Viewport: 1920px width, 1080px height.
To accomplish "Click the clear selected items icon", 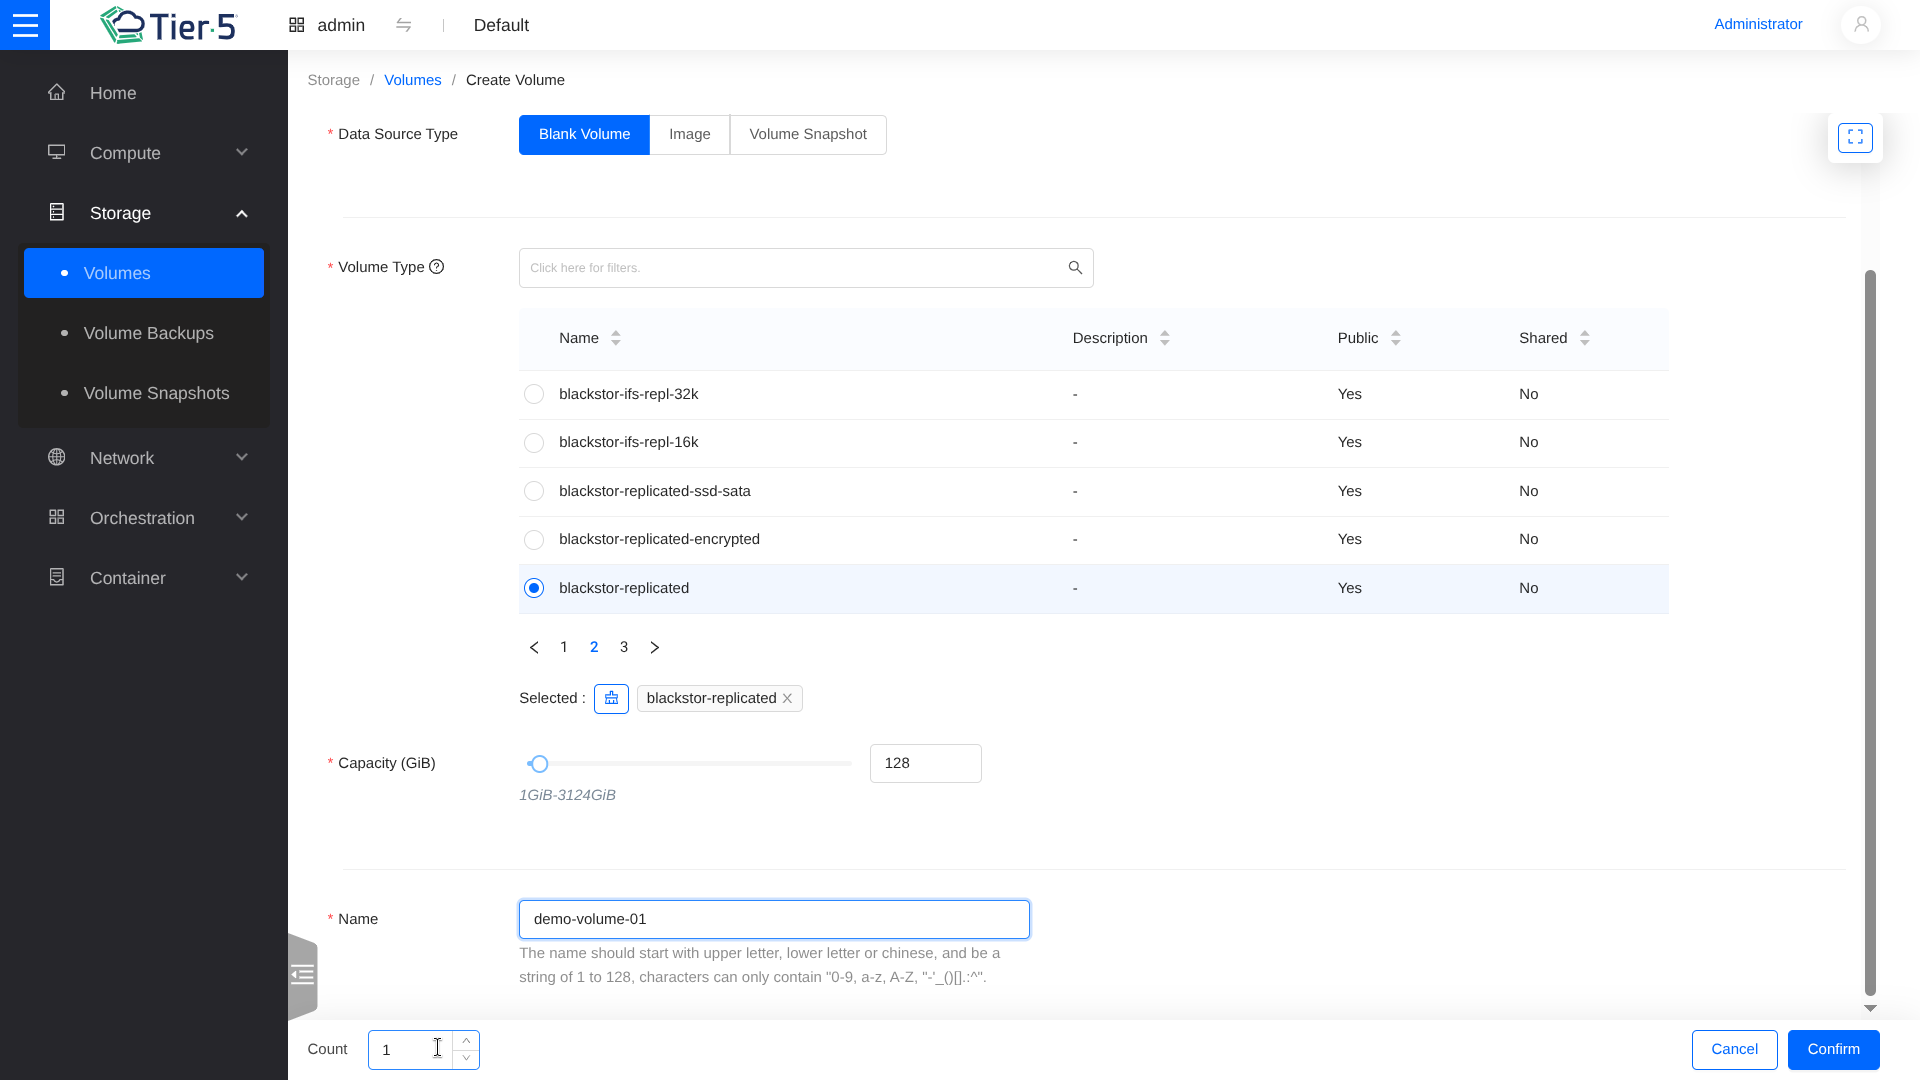I will pos(611,698).
